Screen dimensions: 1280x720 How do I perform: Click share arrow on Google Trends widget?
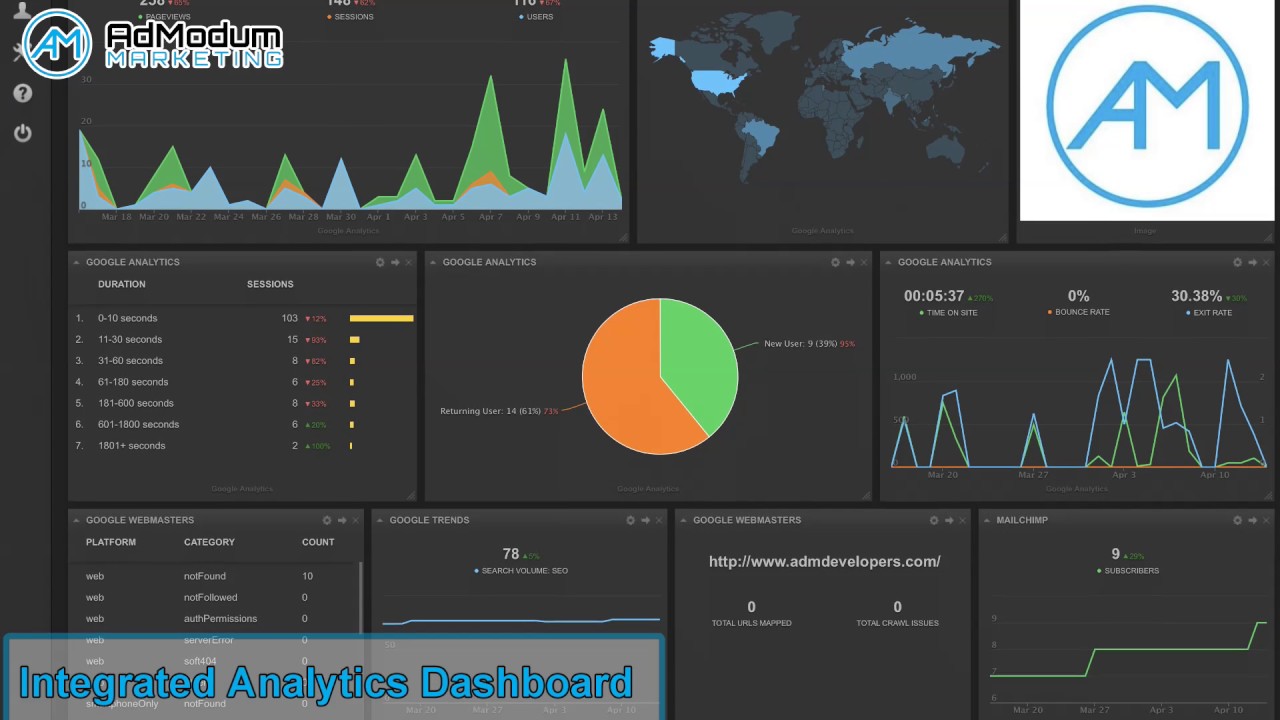click(645, 520)
